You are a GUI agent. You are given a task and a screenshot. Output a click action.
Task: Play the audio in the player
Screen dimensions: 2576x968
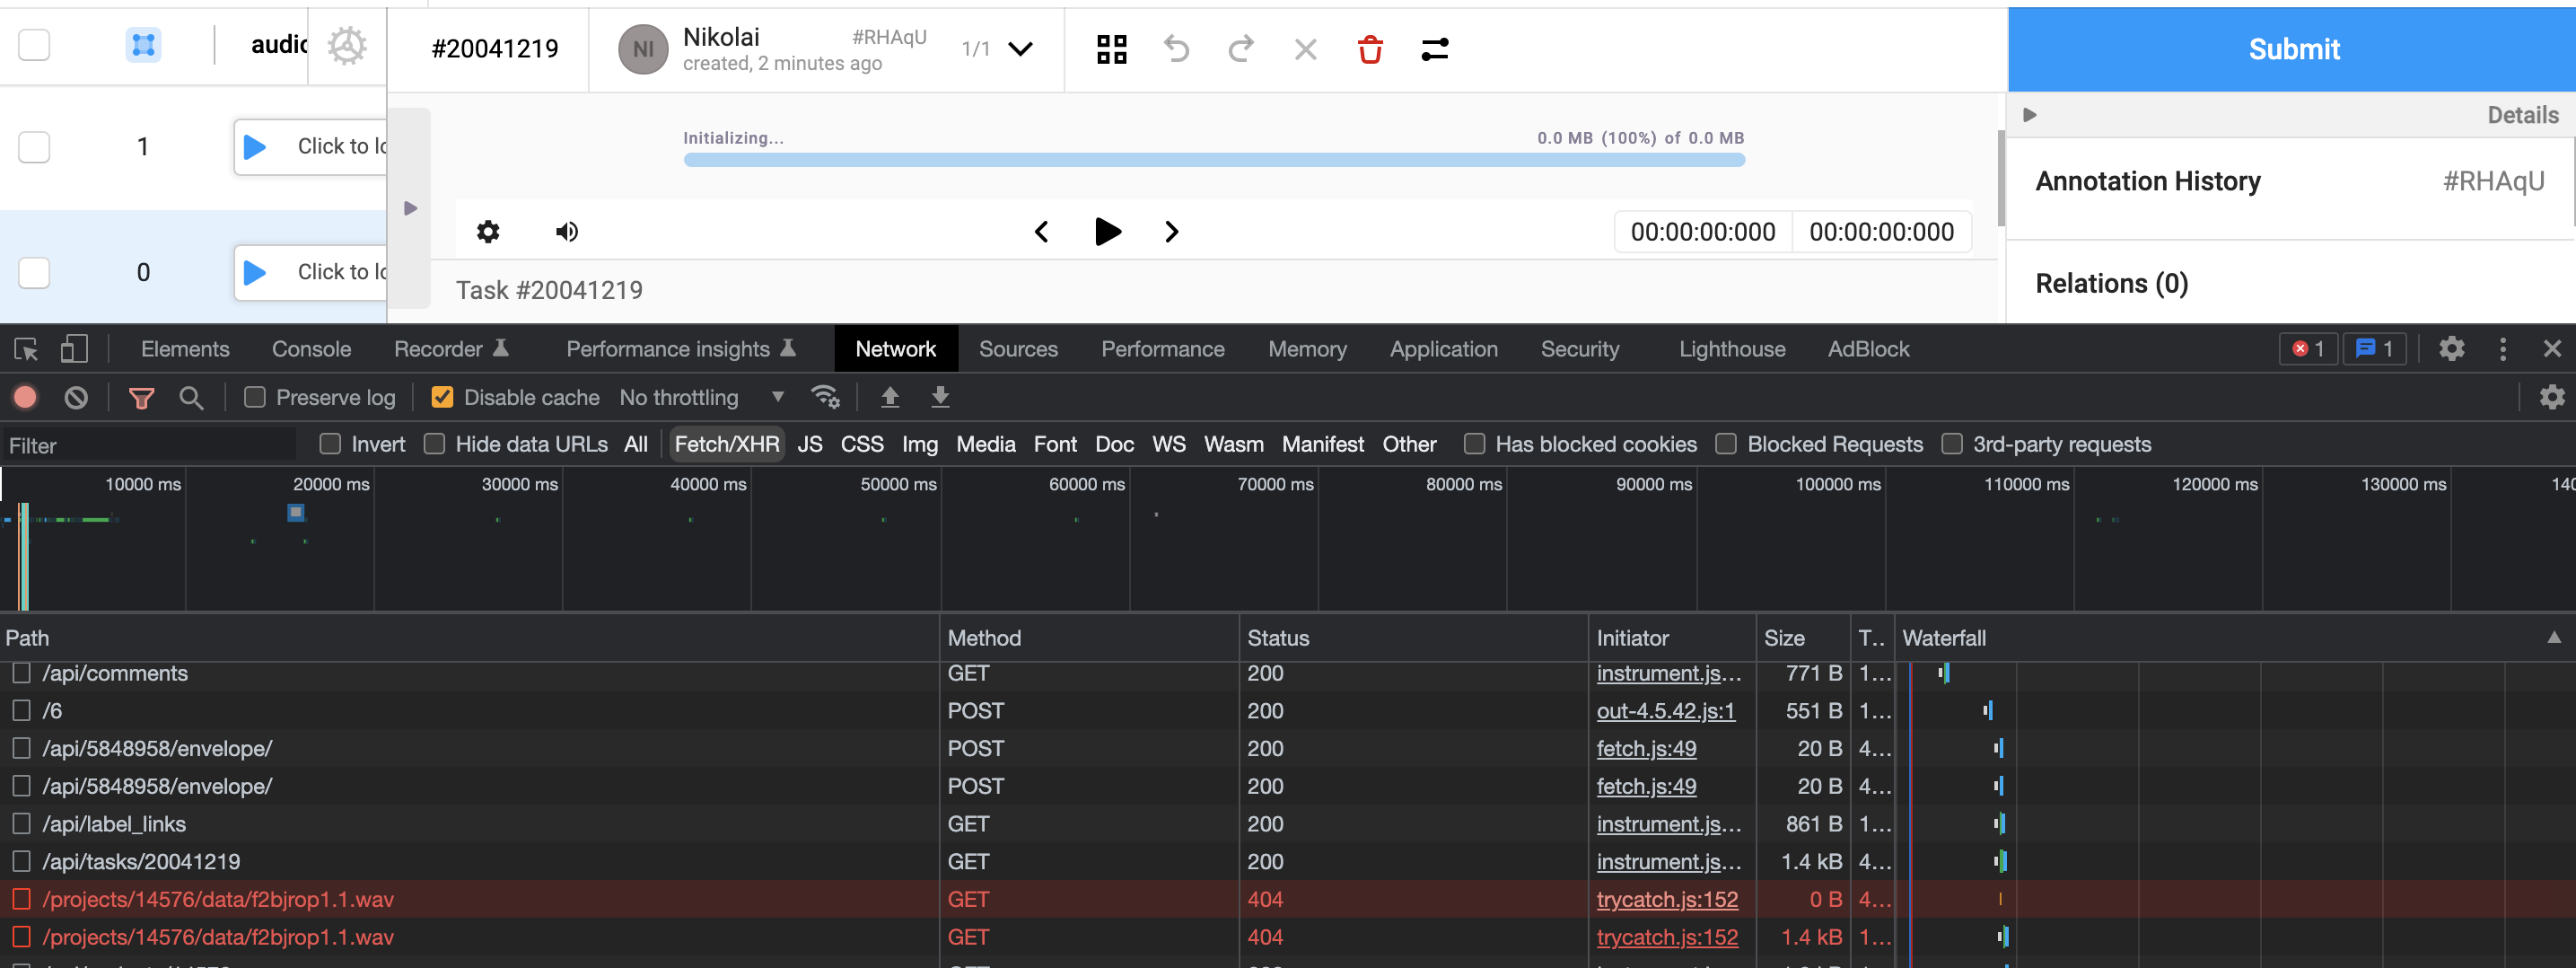tap(1107, 232)
